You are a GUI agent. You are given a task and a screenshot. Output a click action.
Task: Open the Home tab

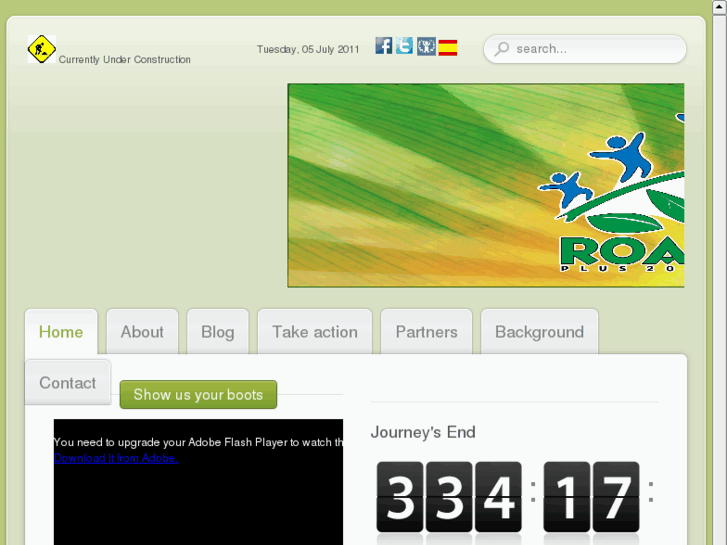61,332
